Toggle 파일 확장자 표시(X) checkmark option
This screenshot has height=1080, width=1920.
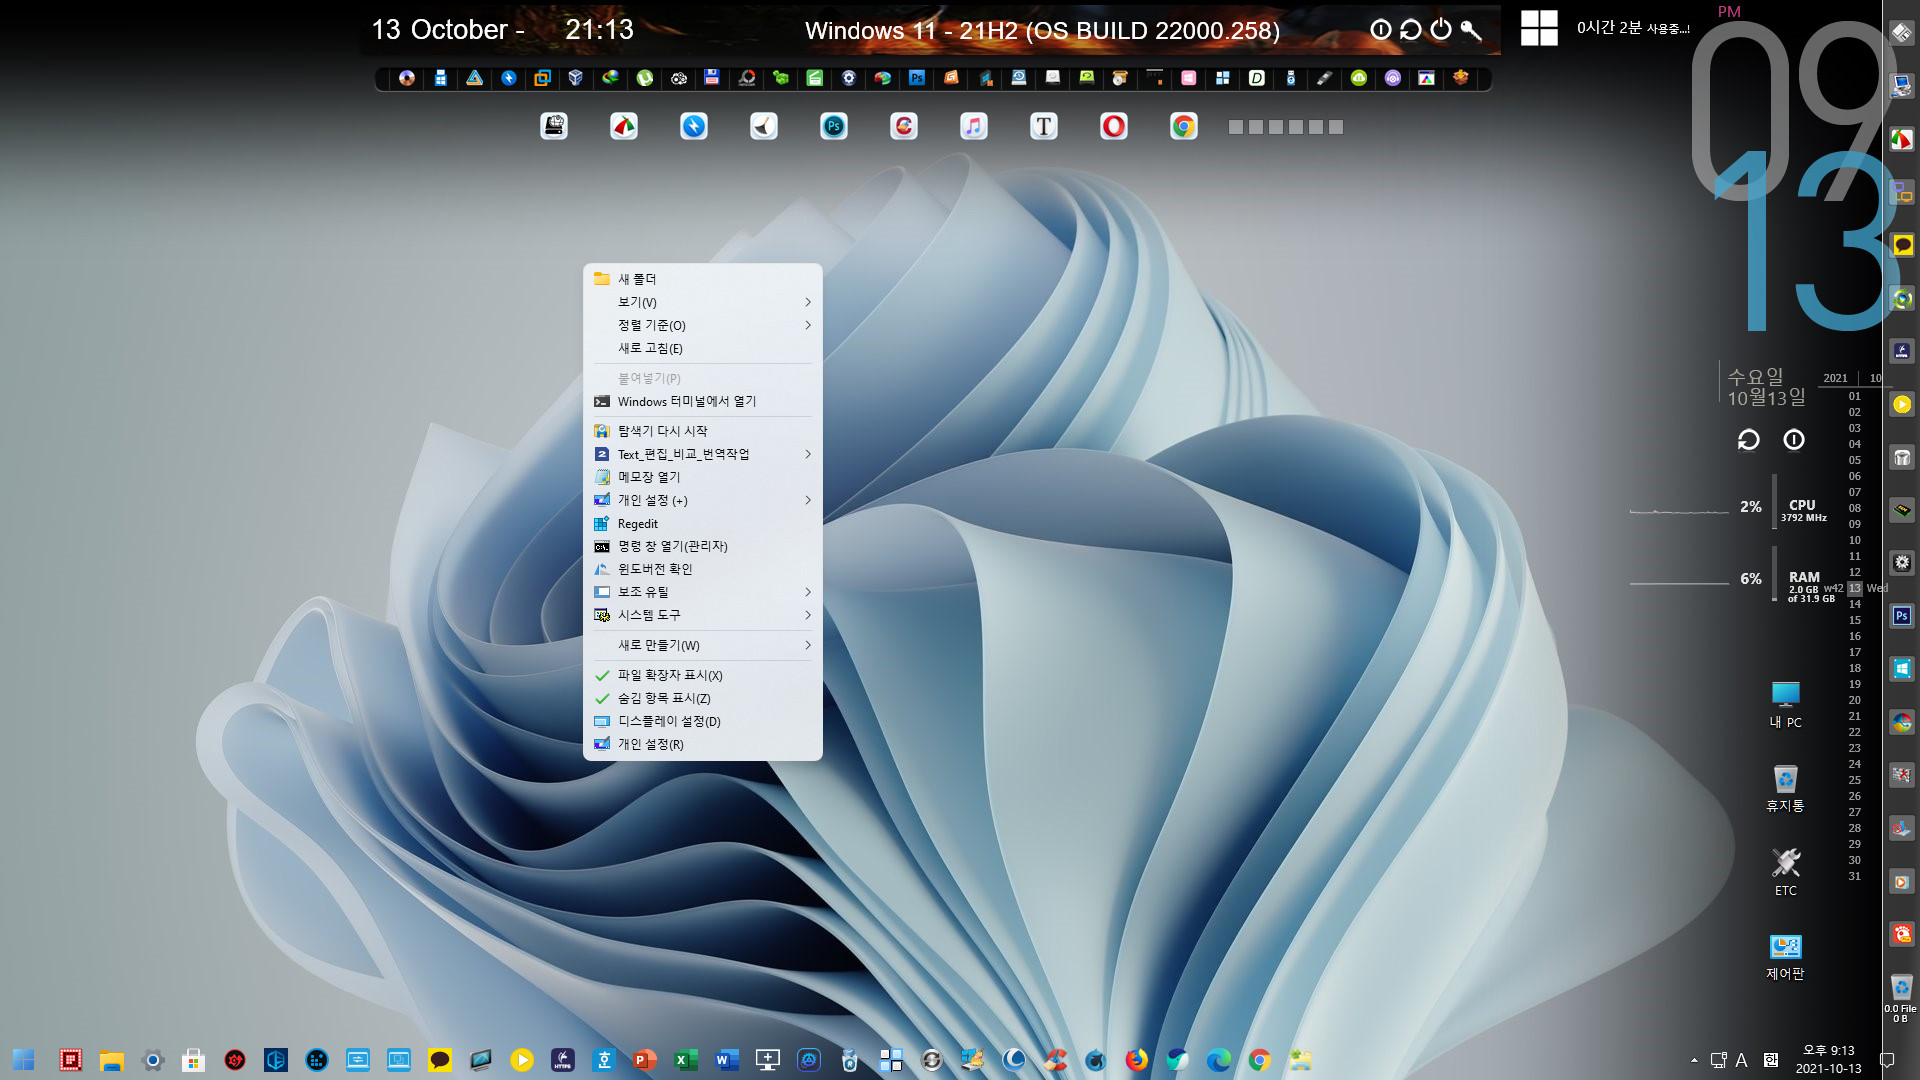click(x=703, y=675)
